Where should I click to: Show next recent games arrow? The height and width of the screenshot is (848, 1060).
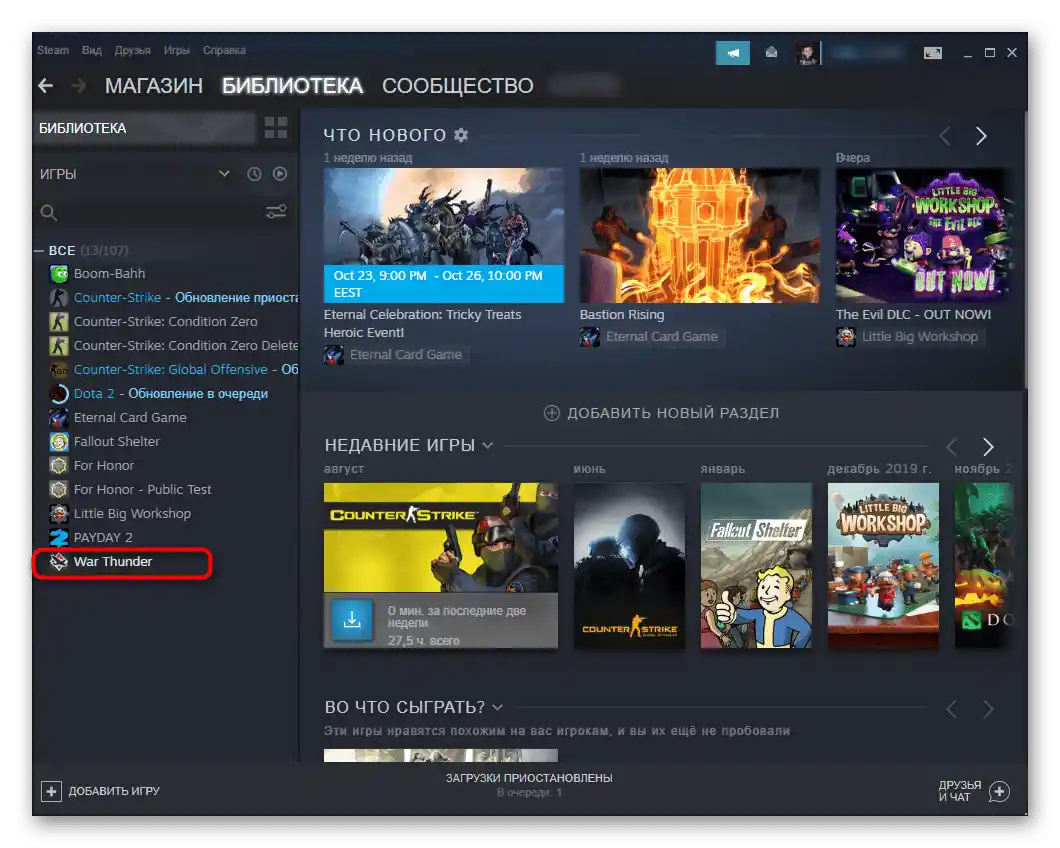coord(988,446)
